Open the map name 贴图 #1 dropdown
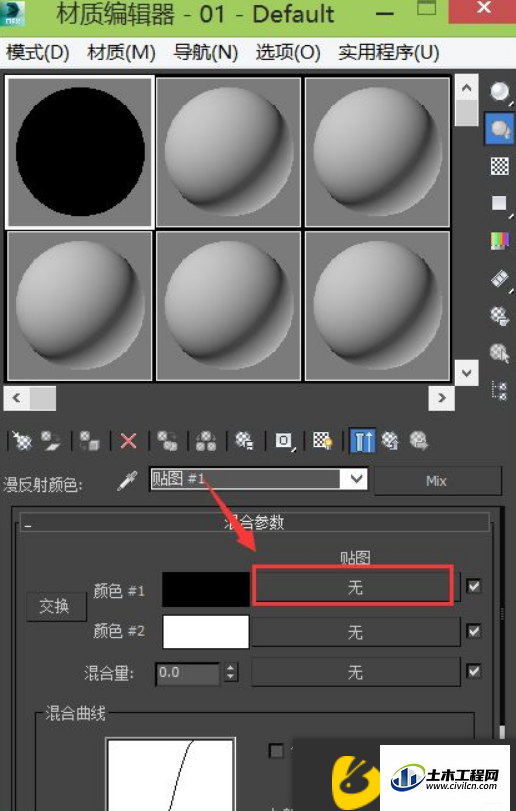Image resolution: width=516 pixels, height=811 pixels. pos(356,479)
